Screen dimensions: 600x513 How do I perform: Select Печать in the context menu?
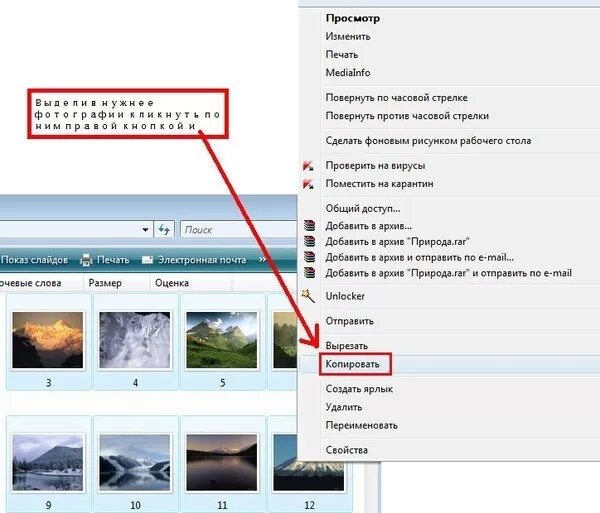[342, 55]
